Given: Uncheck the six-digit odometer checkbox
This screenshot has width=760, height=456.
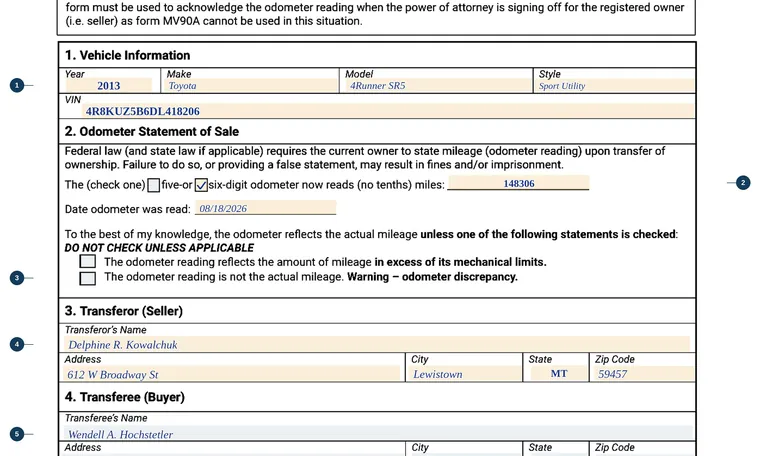Looking at the screenshot, I should (x=201, y=185).
